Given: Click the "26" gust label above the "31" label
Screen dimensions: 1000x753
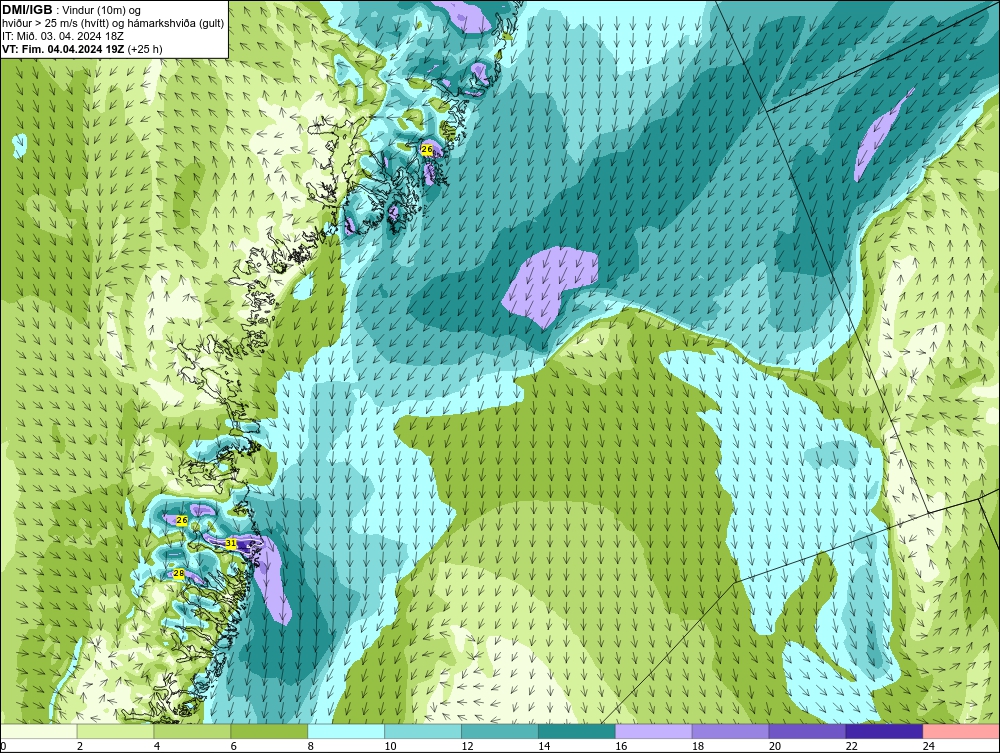Looking at the screenshot, I should (x=182, y=521).
